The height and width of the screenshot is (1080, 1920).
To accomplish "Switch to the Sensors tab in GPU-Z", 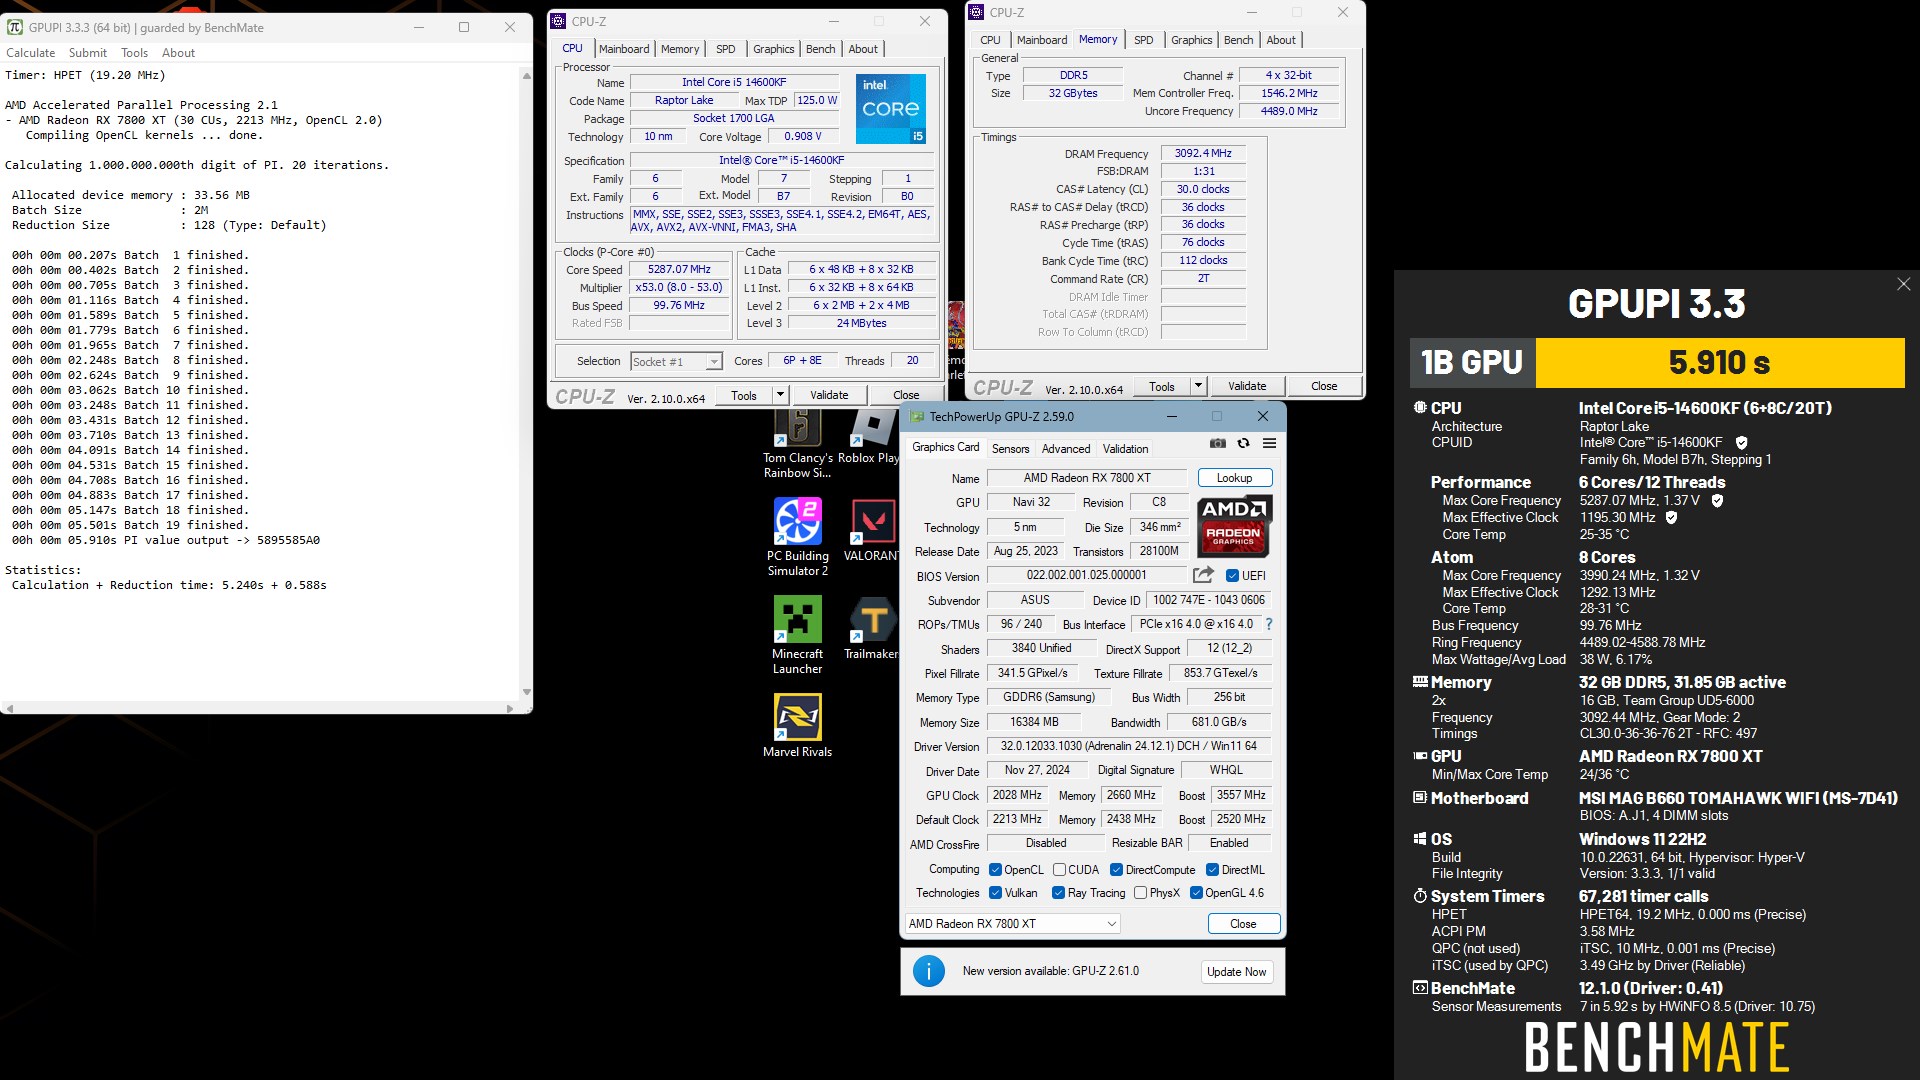I will [1010, 449].
